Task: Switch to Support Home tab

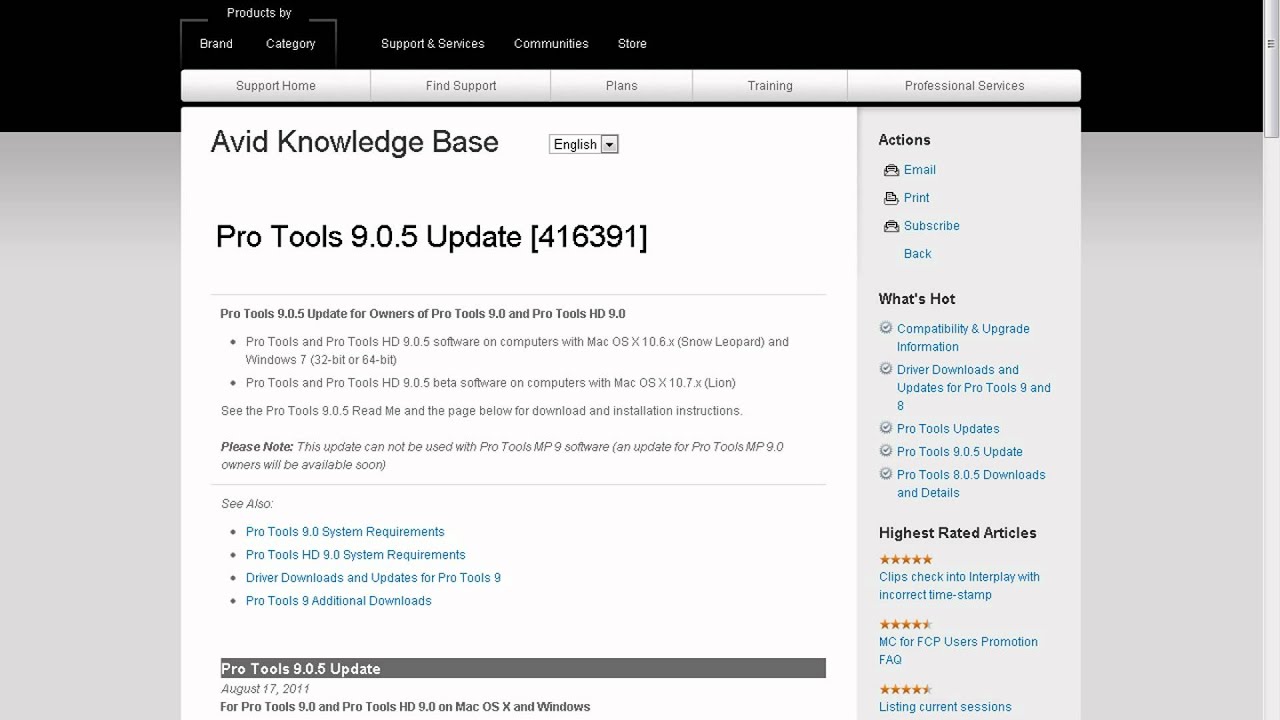Action: (276, 86)
